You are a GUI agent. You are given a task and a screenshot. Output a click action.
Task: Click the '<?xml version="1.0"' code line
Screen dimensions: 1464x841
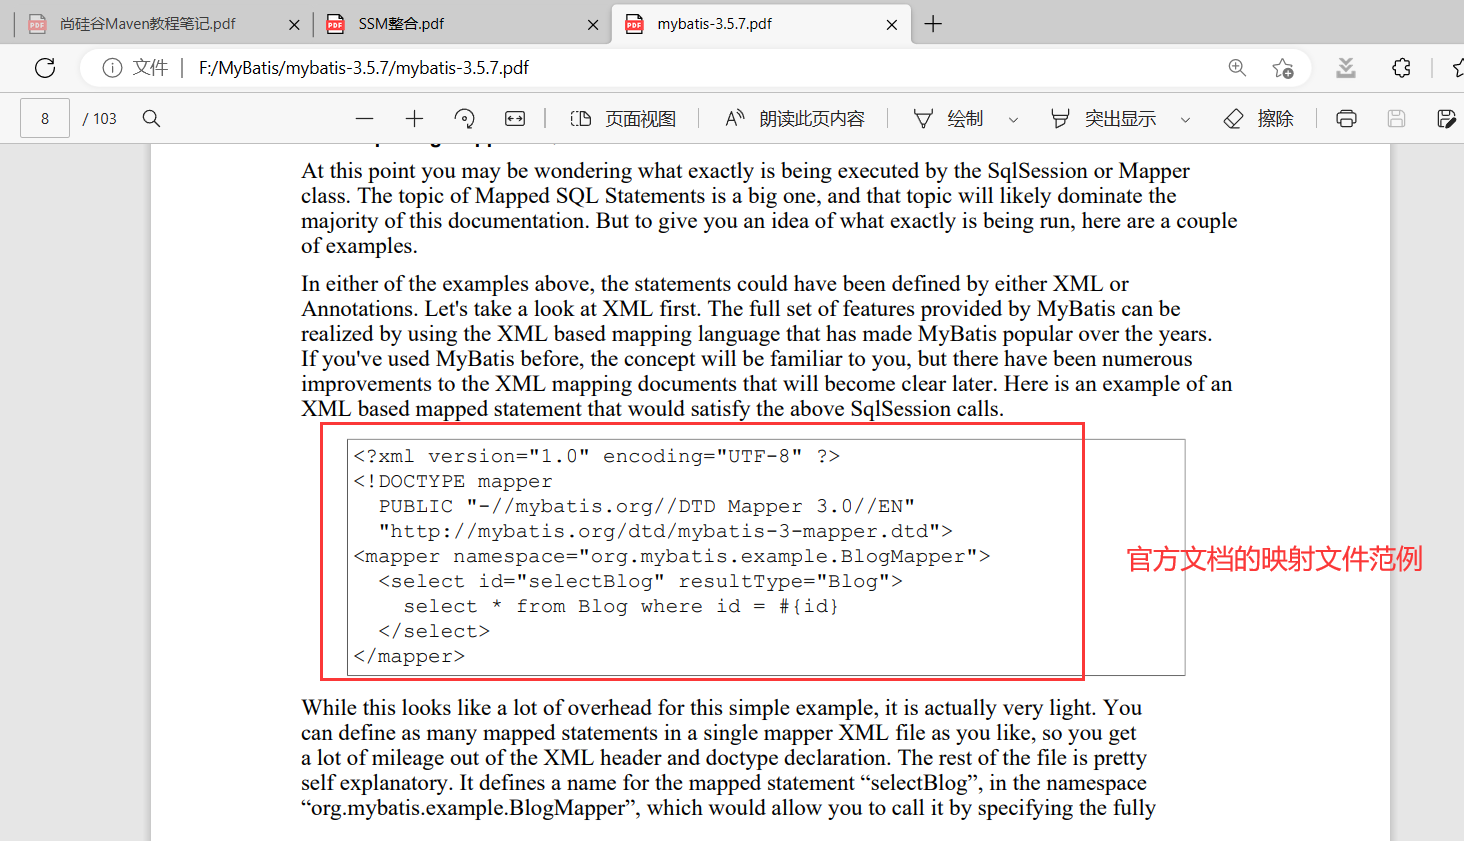click(x=596, y=456)
